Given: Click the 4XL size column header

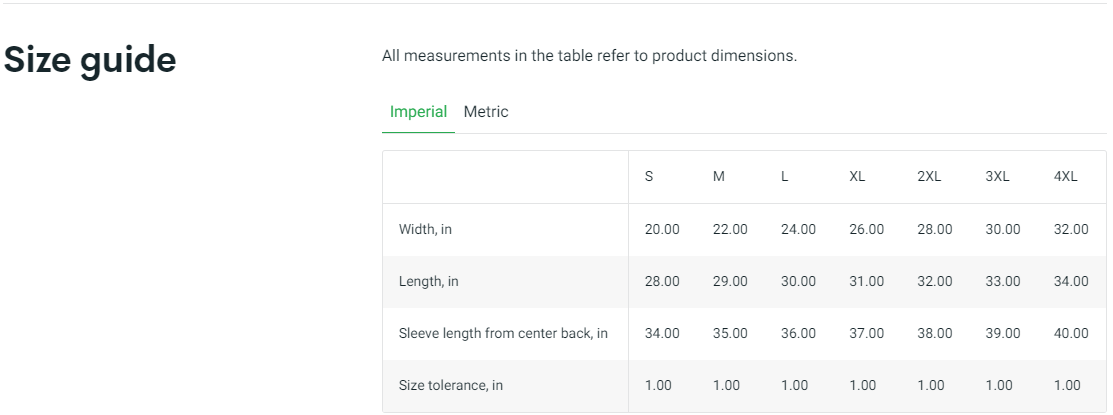Looking at the screenshot, I should coord(1065,177).
